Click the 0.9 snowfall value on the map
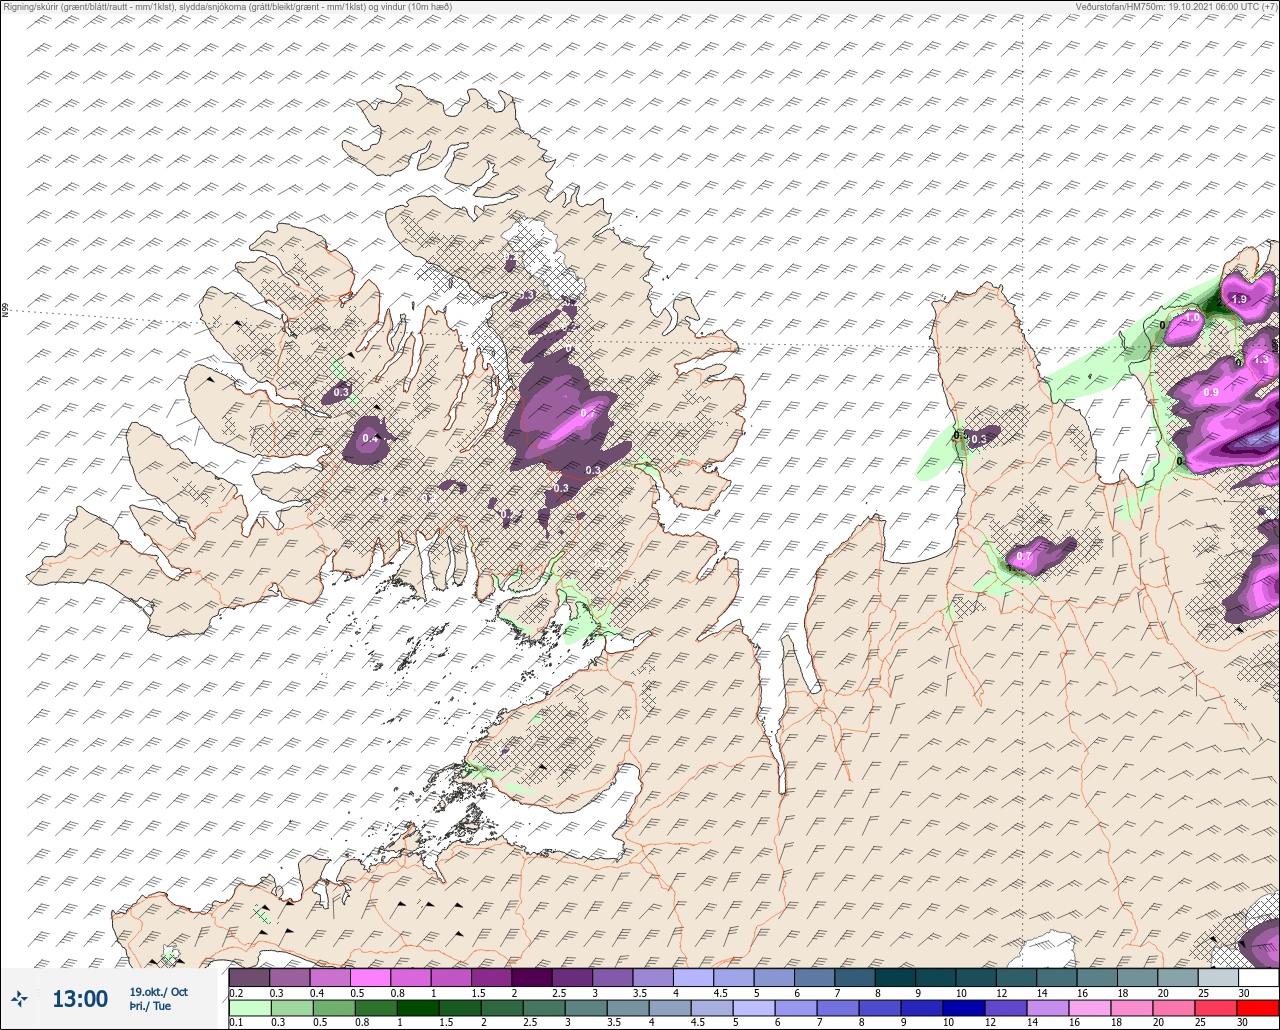The width and height of the screenshot is (1280, 1030). coord(1211,392)
